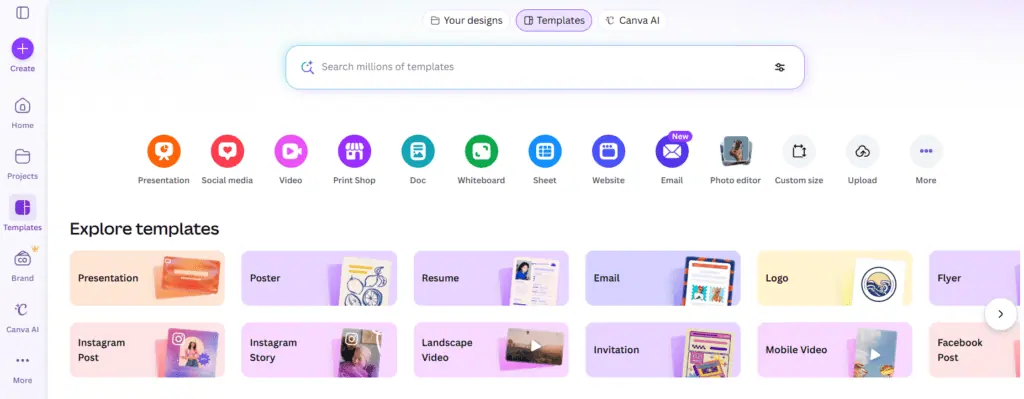1024x399 pixels.
Task: Open the Print Shop icon
Action: tap(354, 152)
